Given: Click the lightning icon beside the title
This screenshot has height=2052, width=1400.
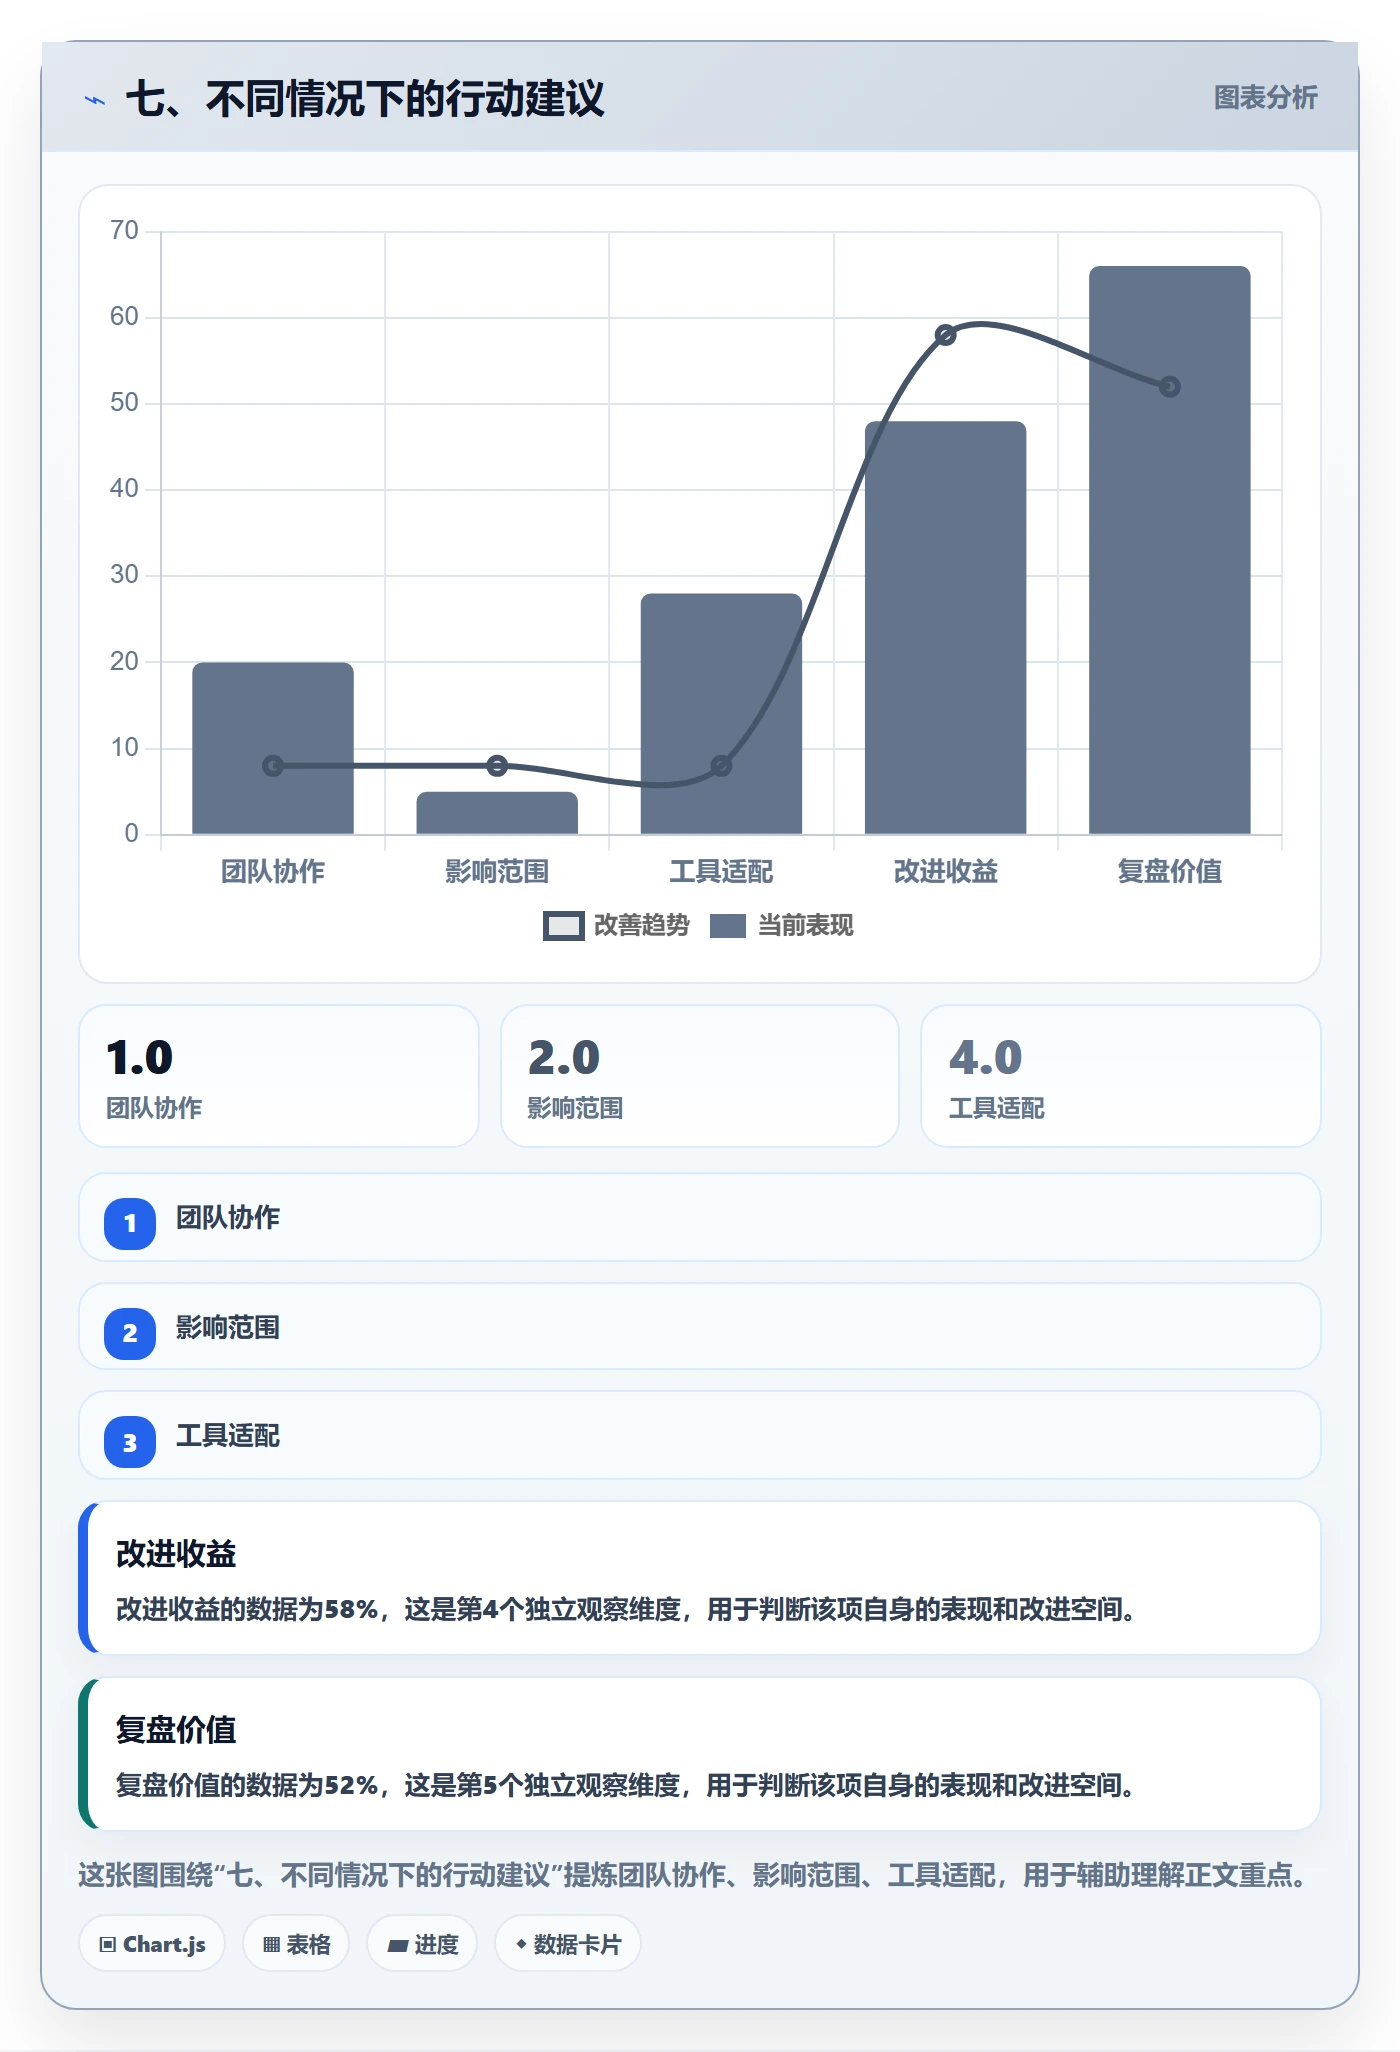Looking at the screenshot, I should pos(95,100).
